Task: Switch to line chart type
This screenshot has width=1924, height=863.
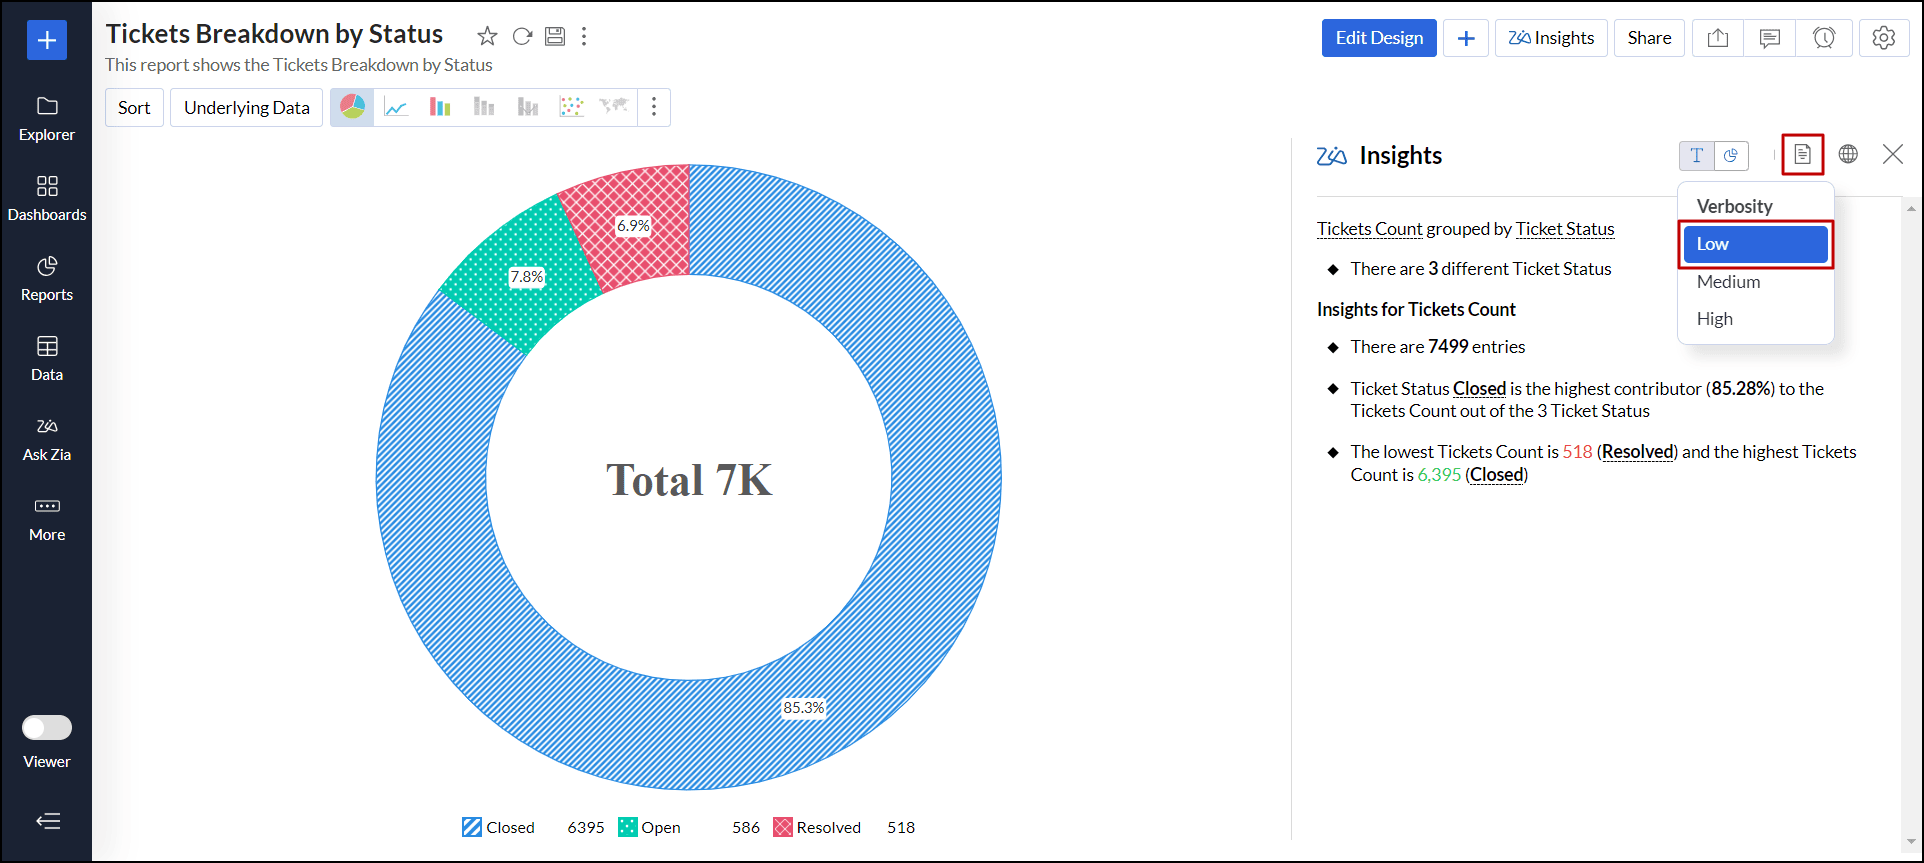Action: (x=396, y=107)
